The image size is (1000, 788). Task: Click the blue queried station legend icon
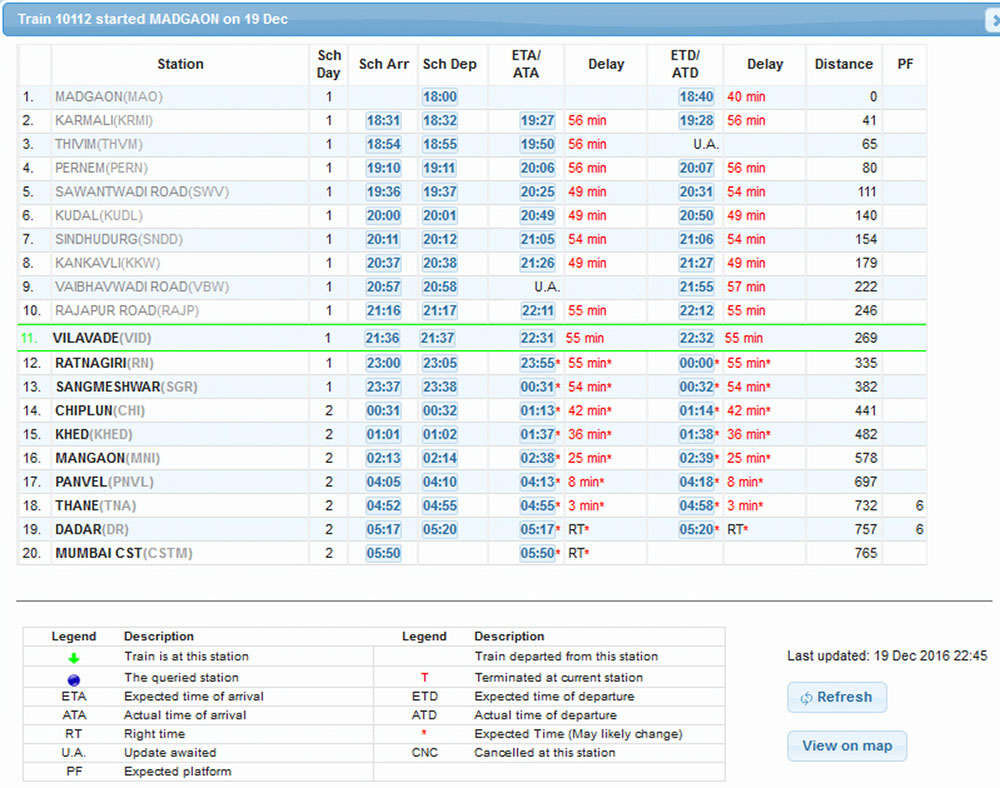74,678
